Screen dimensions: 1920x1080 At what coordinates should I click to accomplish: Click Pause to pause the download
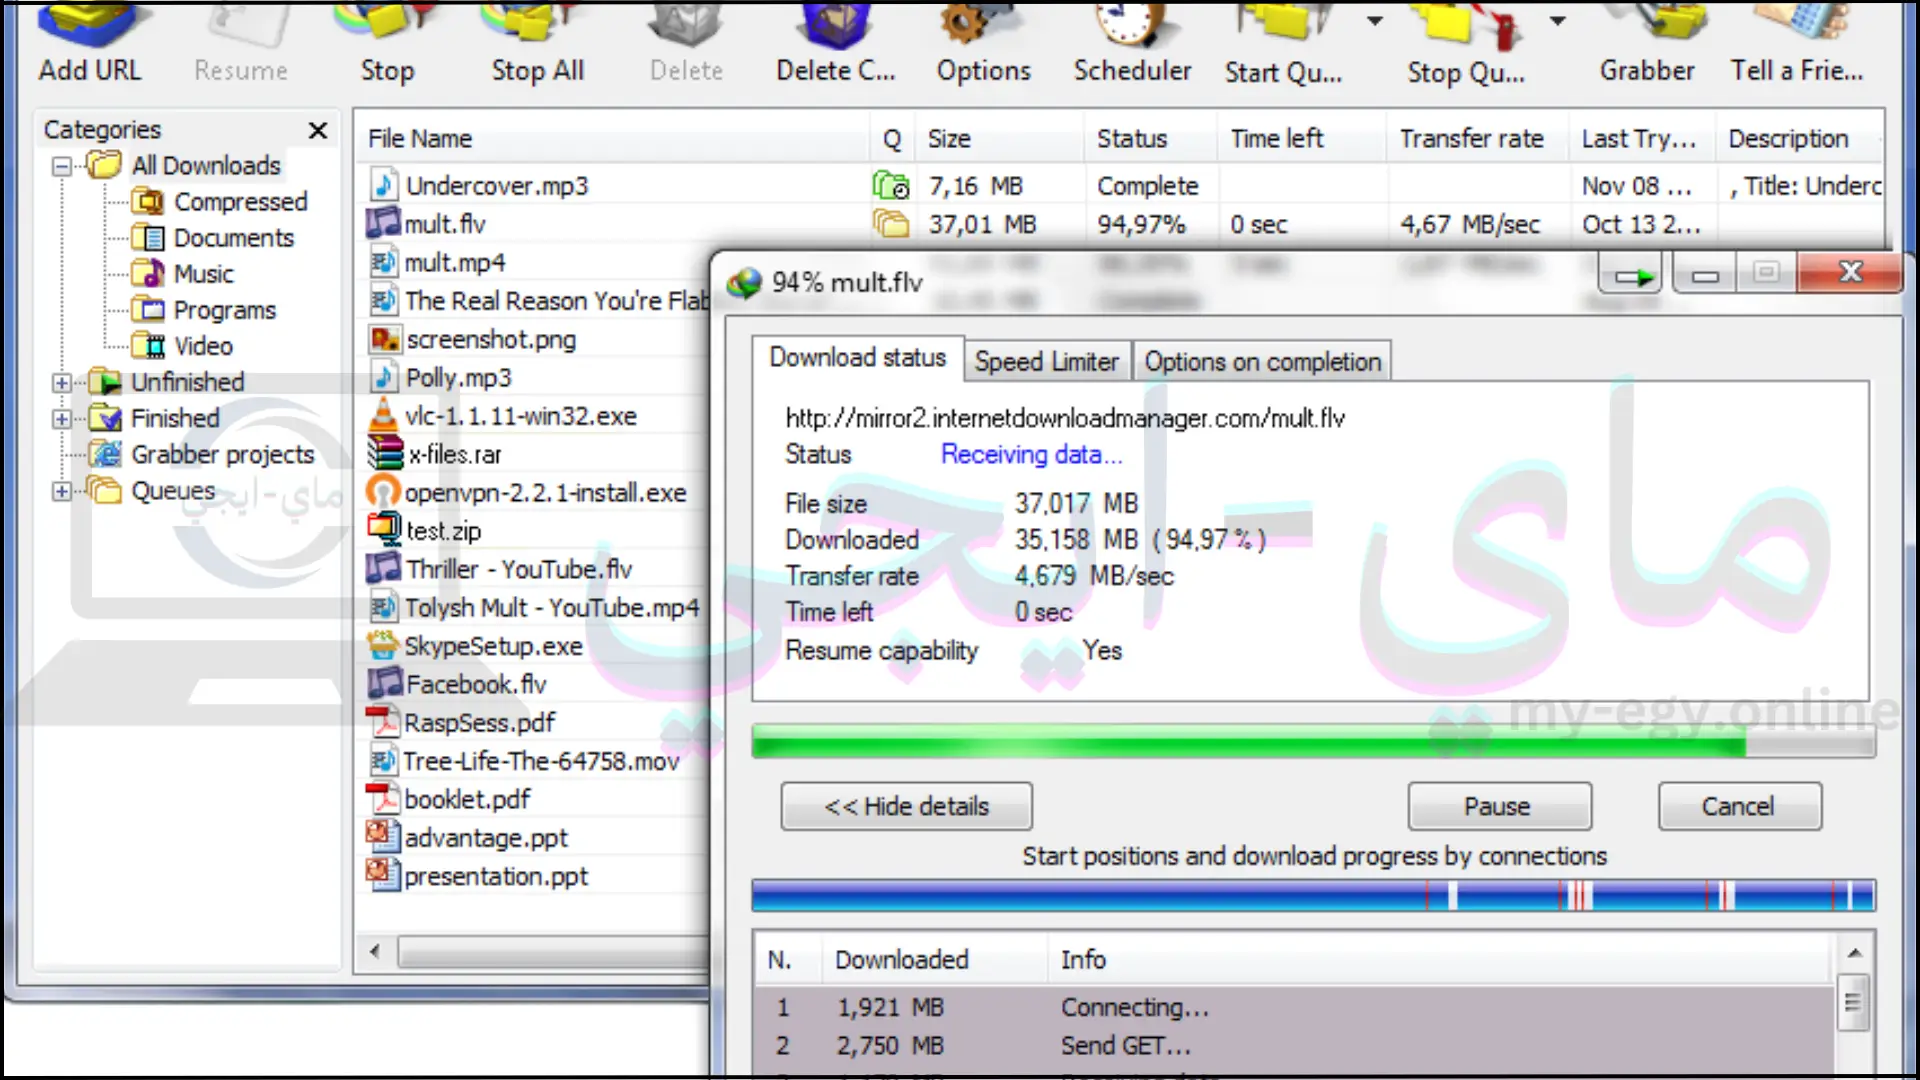coord(1498,807)
